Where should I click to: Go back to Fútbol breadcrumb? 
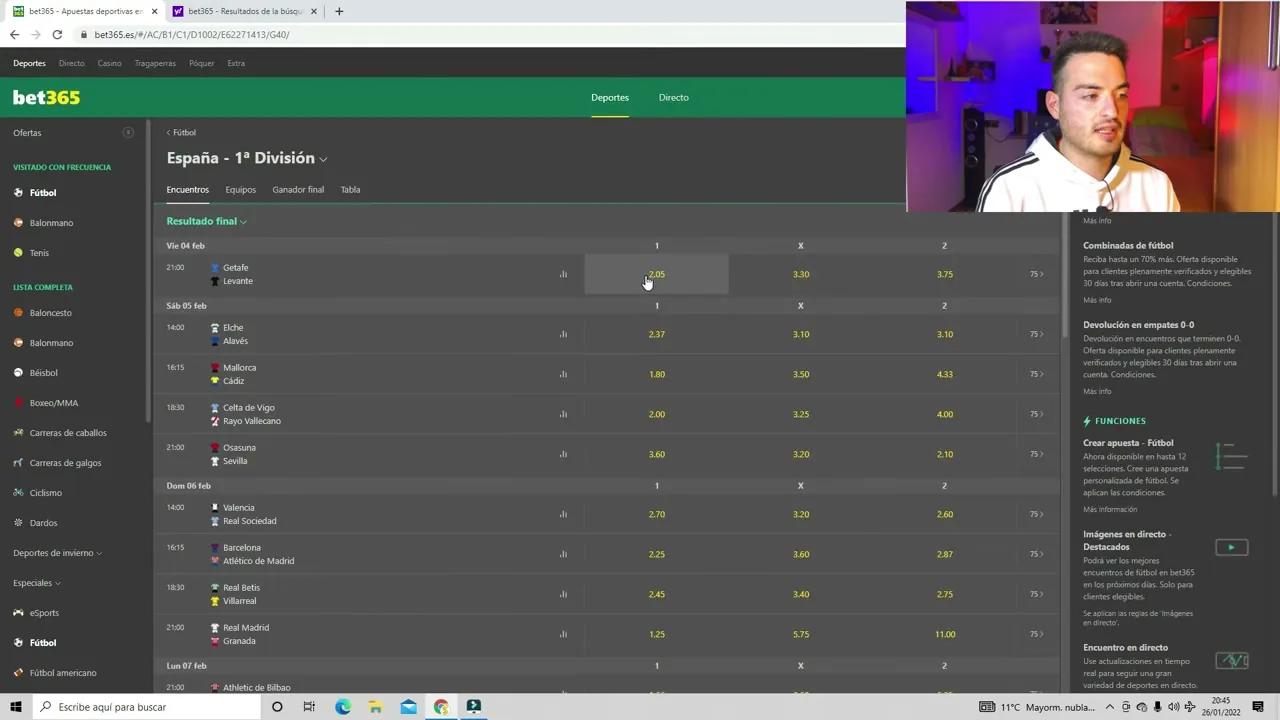tap(181, 132)
